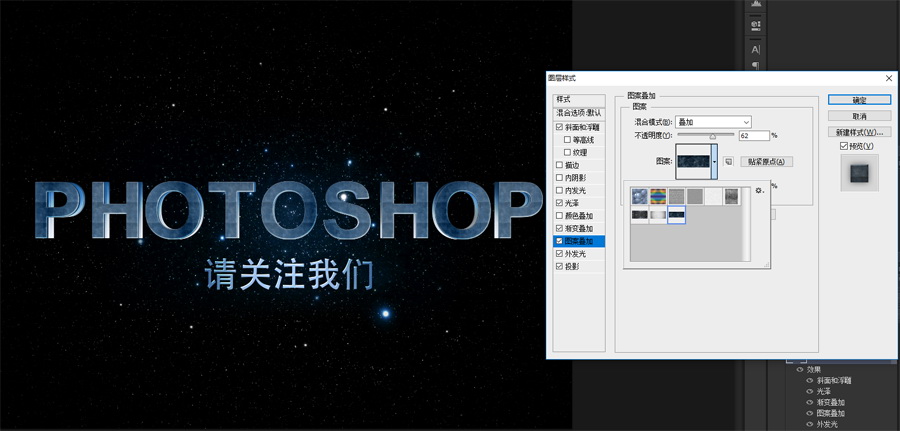Click the 请关注我们 text on canvas

pos(290,274)
